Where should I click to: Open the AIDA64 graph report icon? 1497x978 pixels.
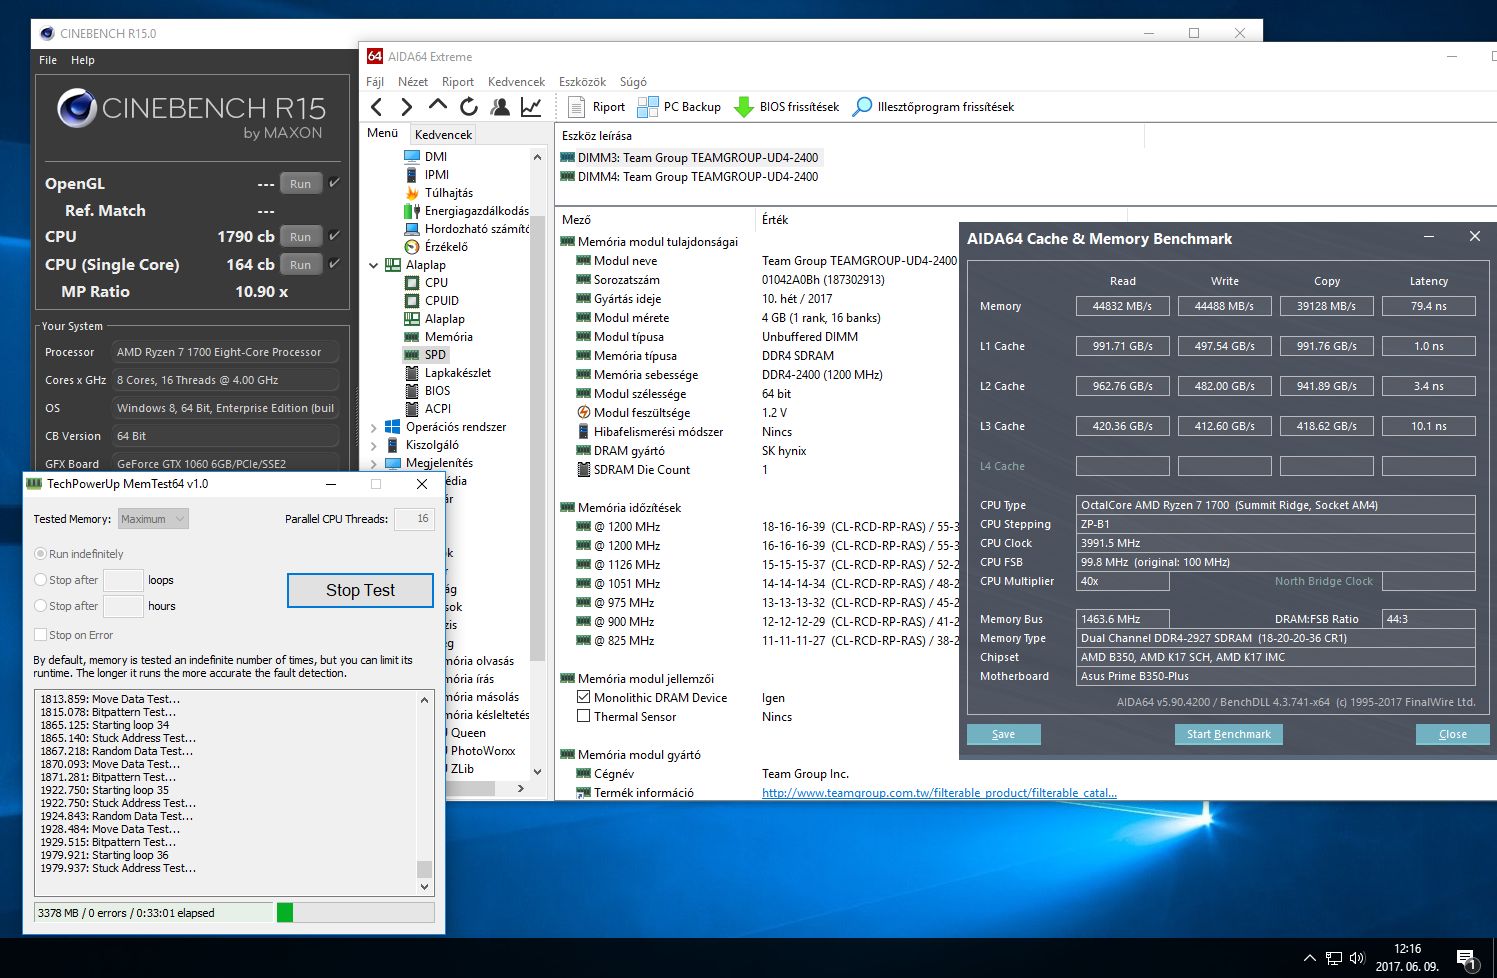(531, 106)
